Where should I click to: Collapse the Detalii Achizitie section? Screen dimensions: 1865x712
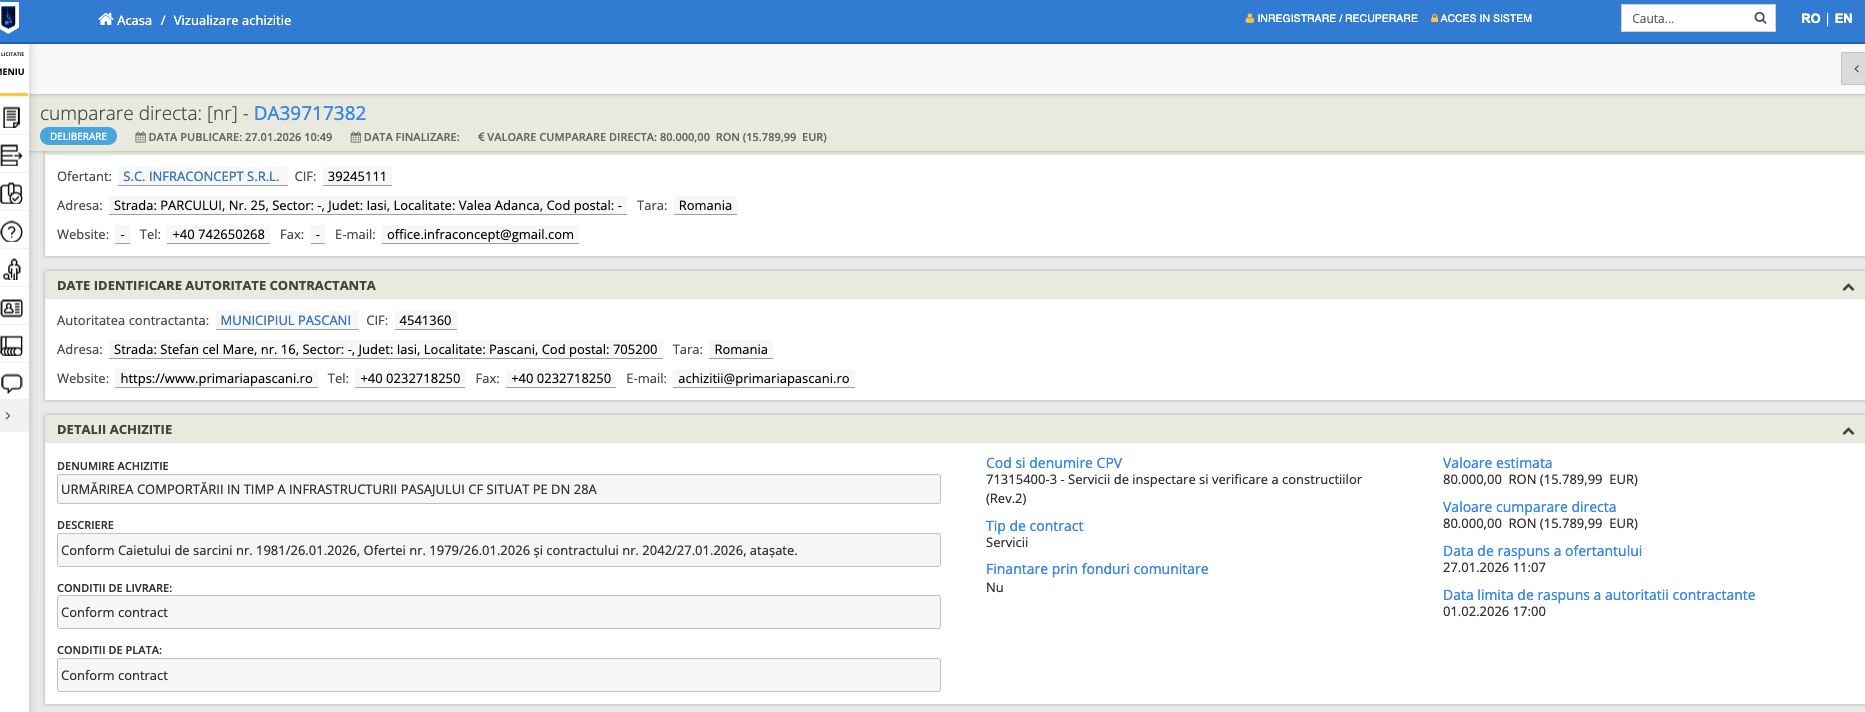click(x=1847, y=431)
